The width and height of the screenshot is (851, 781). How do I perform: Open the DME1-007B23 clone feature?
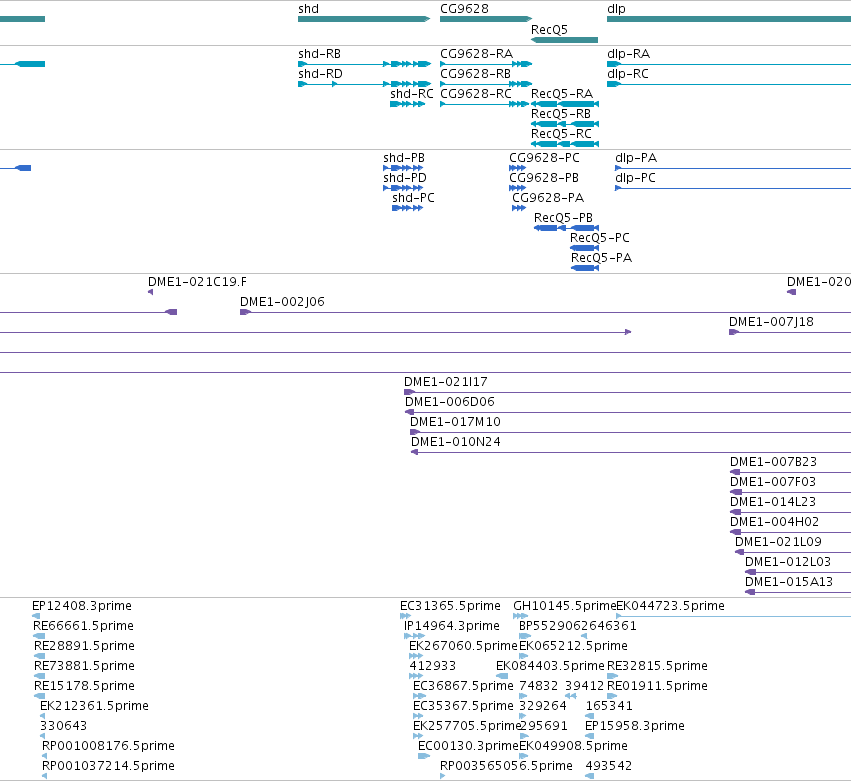tap(790, 472)
